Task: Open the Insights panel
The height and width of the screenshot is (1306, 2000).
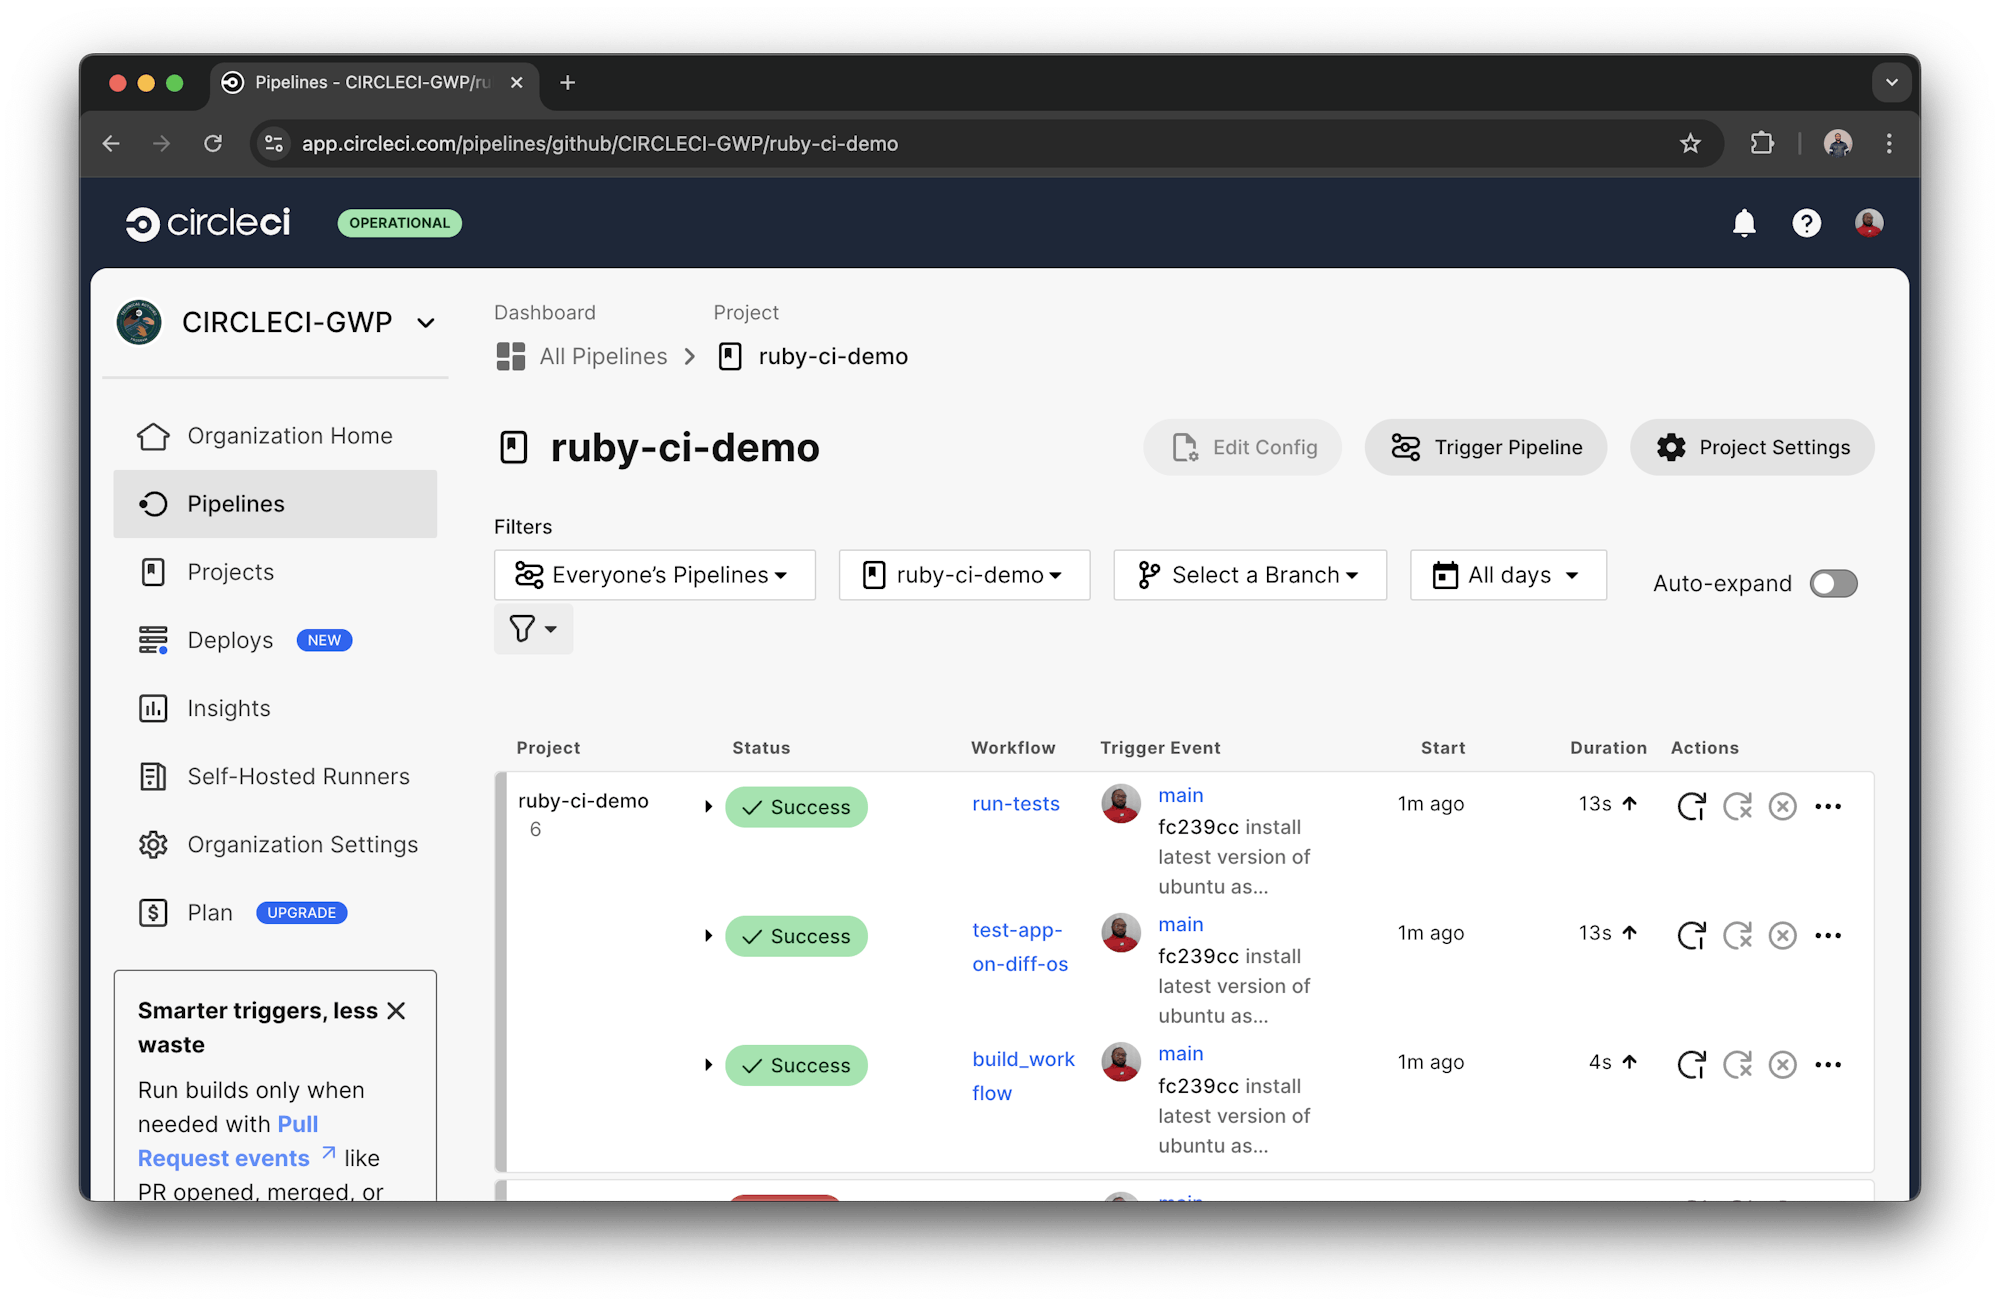Action: click(229, 708)
